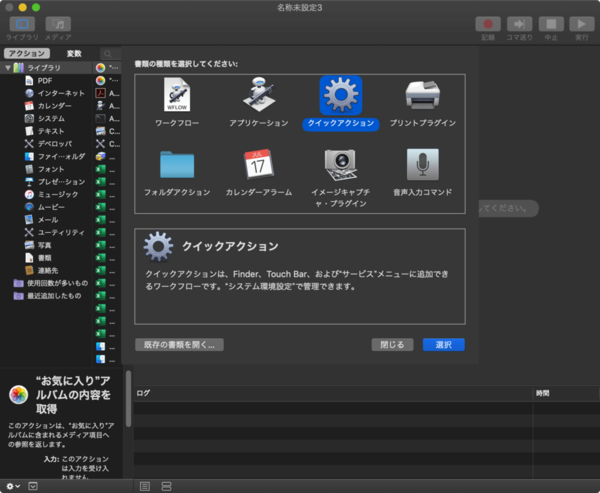This screenshot has height=493, width=600.
Task: Toggle the description panel visibility button
Action: point(33,486)
